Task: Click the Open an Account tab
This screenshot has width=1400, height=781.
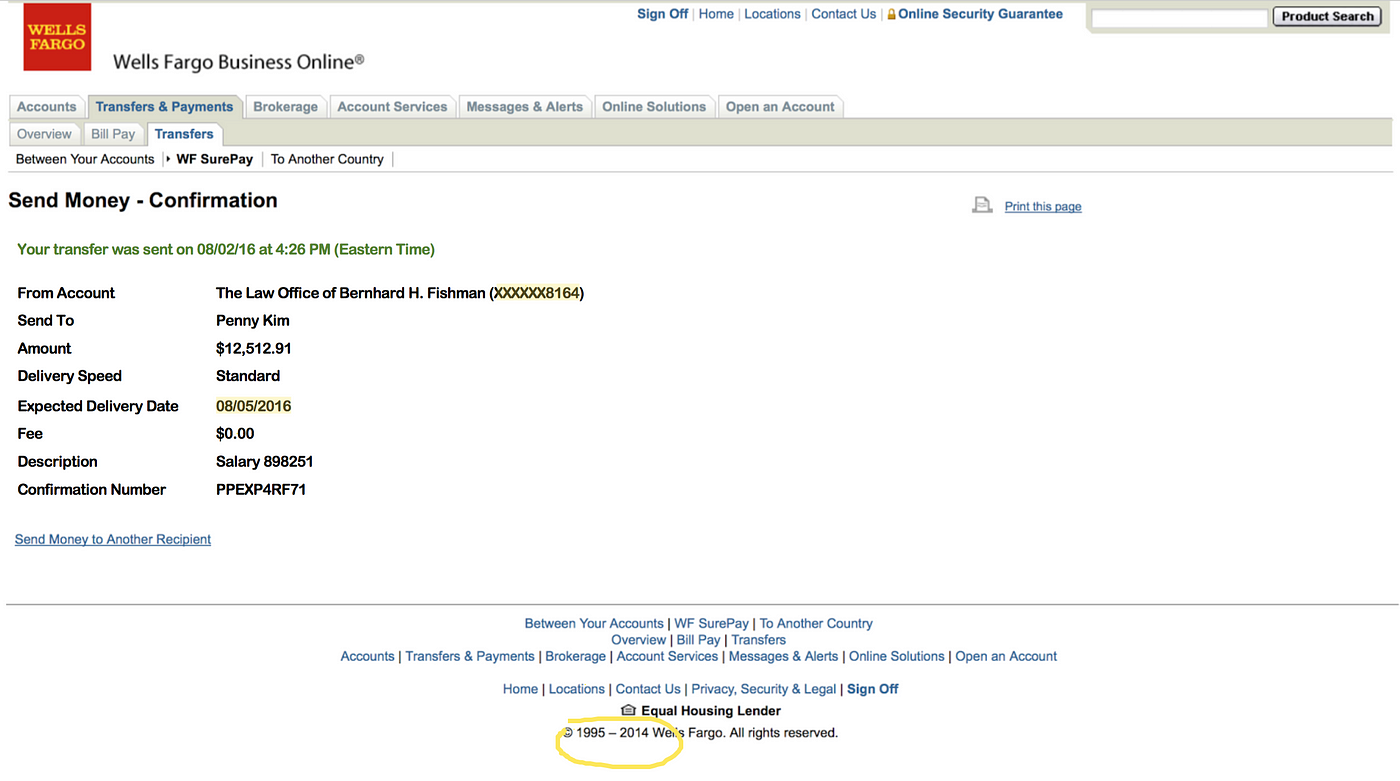Action: 780,107
